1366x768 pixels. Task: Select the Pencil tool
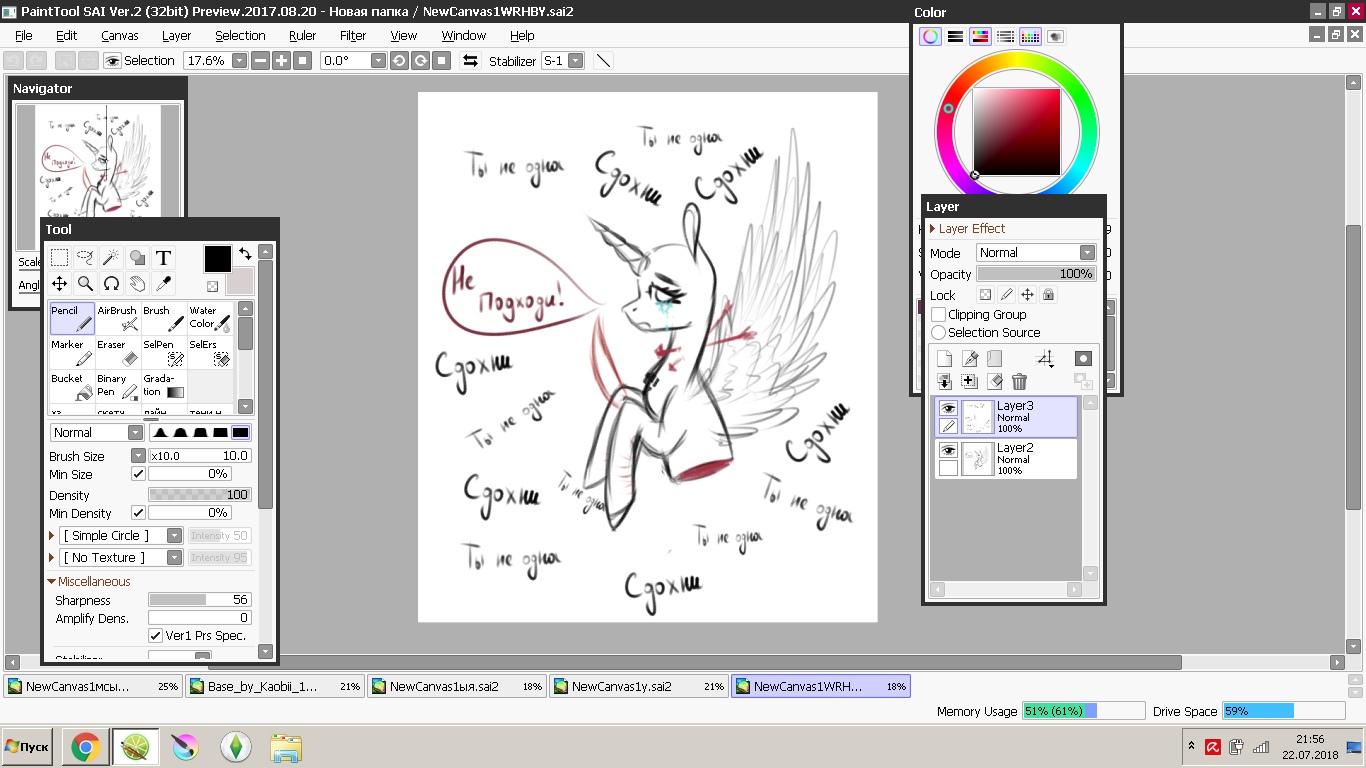[x=72, y=318]
